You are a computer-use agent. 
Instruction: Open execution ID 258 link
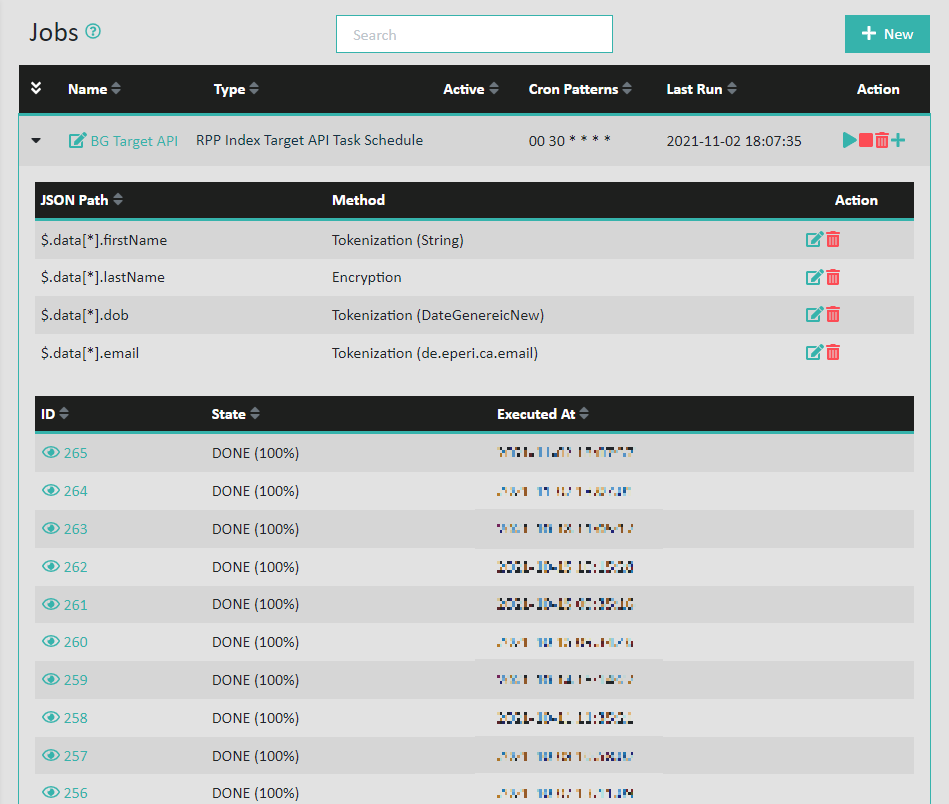pos(76,718)
